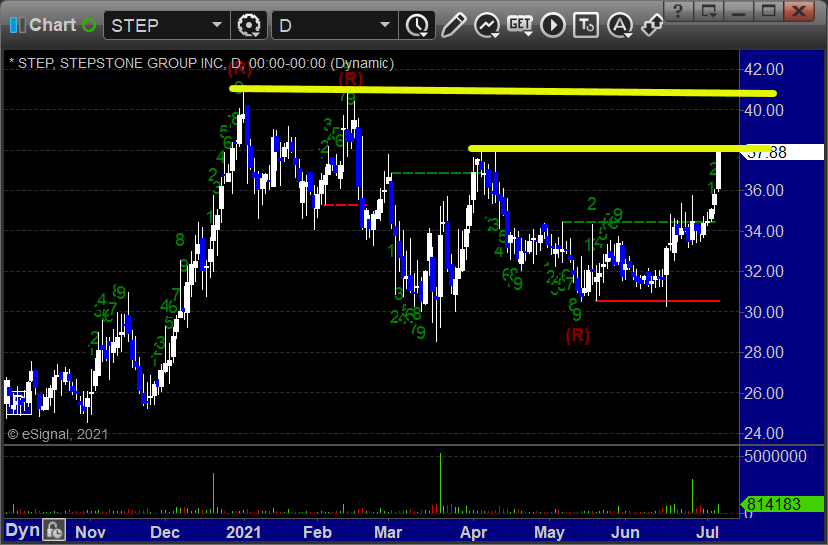The width and height of the screenshot is (828, 545).
Task: Open the GET studies dropdown
Action: click(520, 25)
